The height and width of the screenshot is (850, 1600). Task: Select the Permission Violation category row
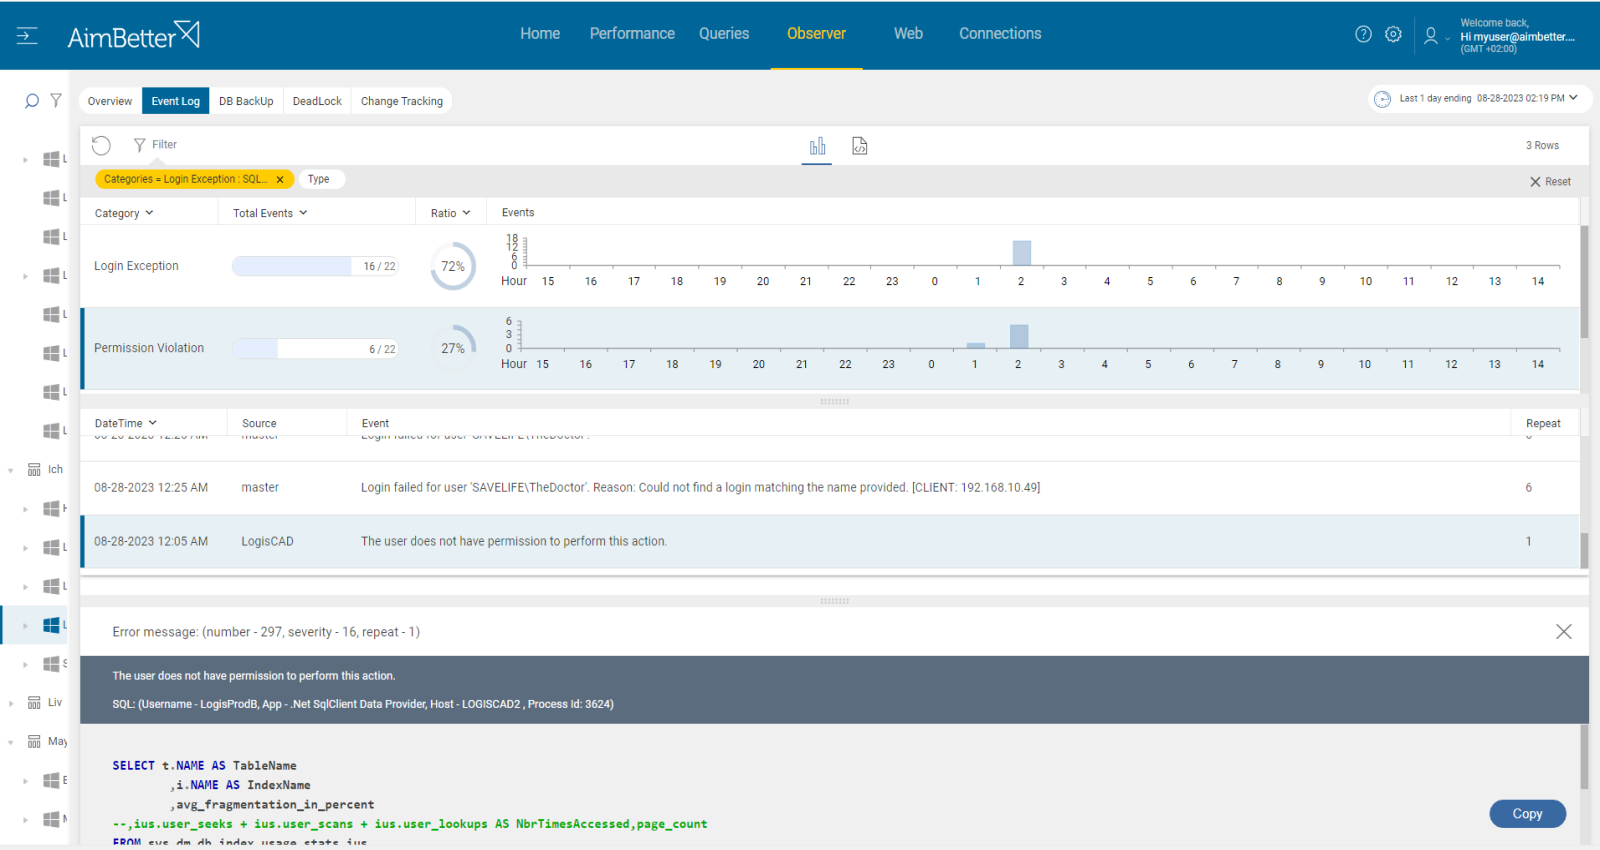830,349
